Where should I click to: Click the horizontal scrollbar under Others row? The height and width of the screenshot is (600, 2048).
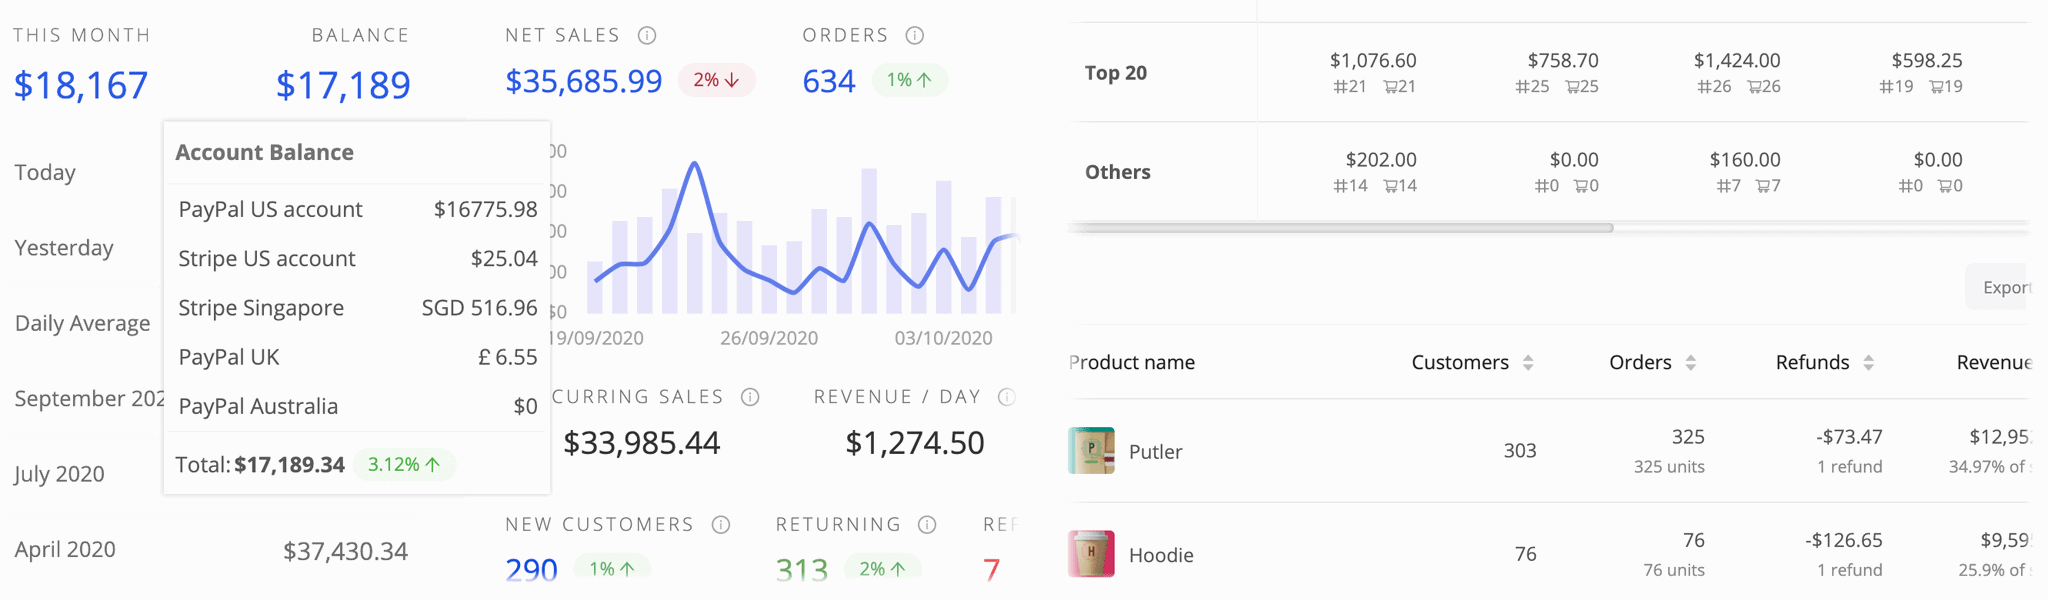pyautogui.click(x=1340, y=228)
